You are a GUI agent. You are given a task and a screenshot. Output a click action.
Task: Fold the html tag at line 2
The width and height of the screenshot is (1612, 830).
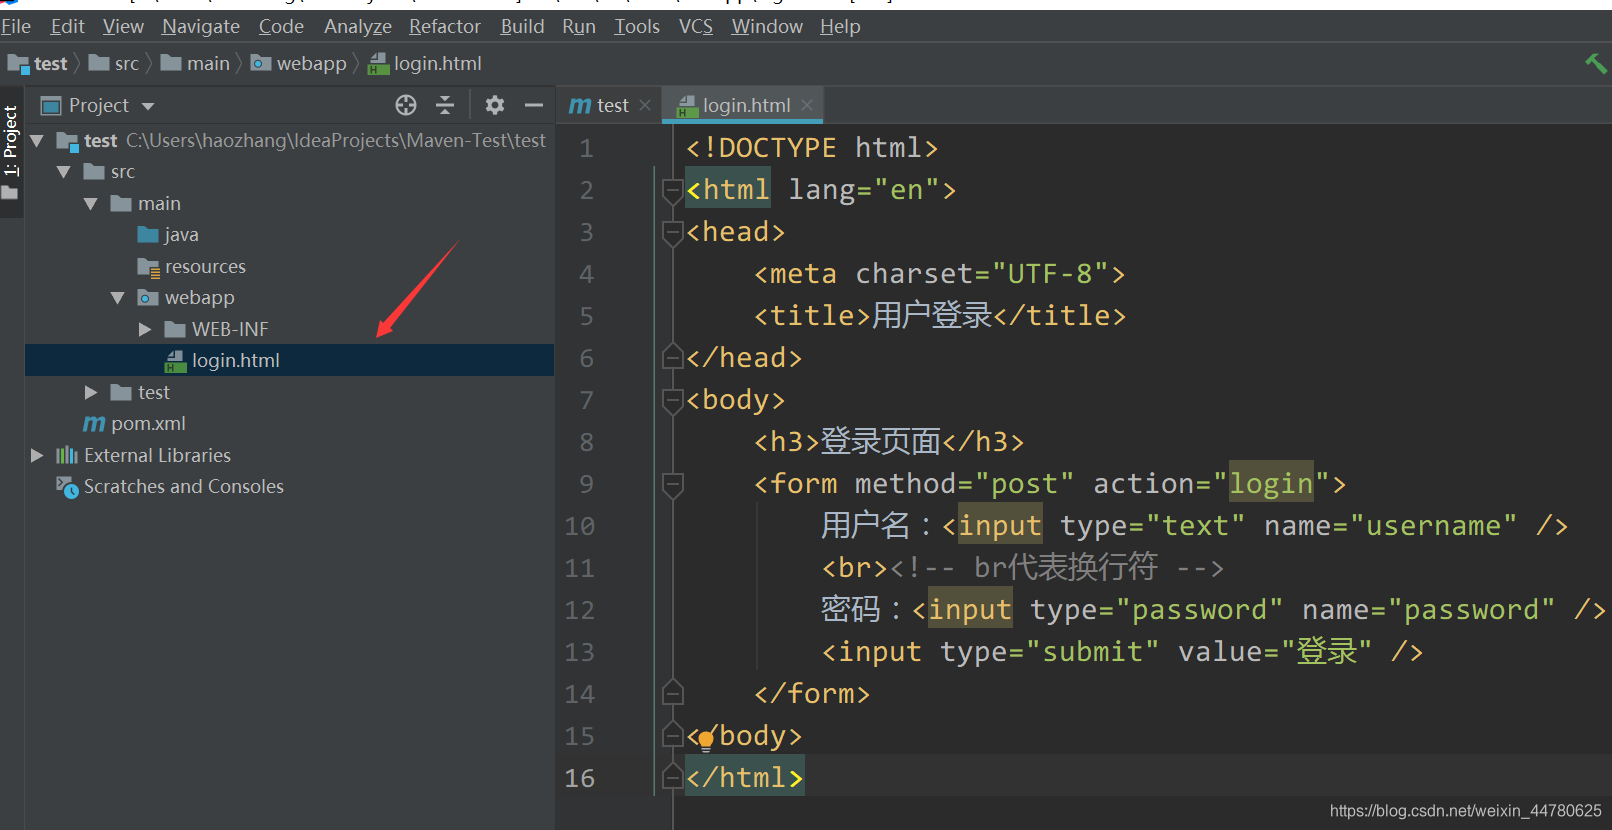(673, 190)
